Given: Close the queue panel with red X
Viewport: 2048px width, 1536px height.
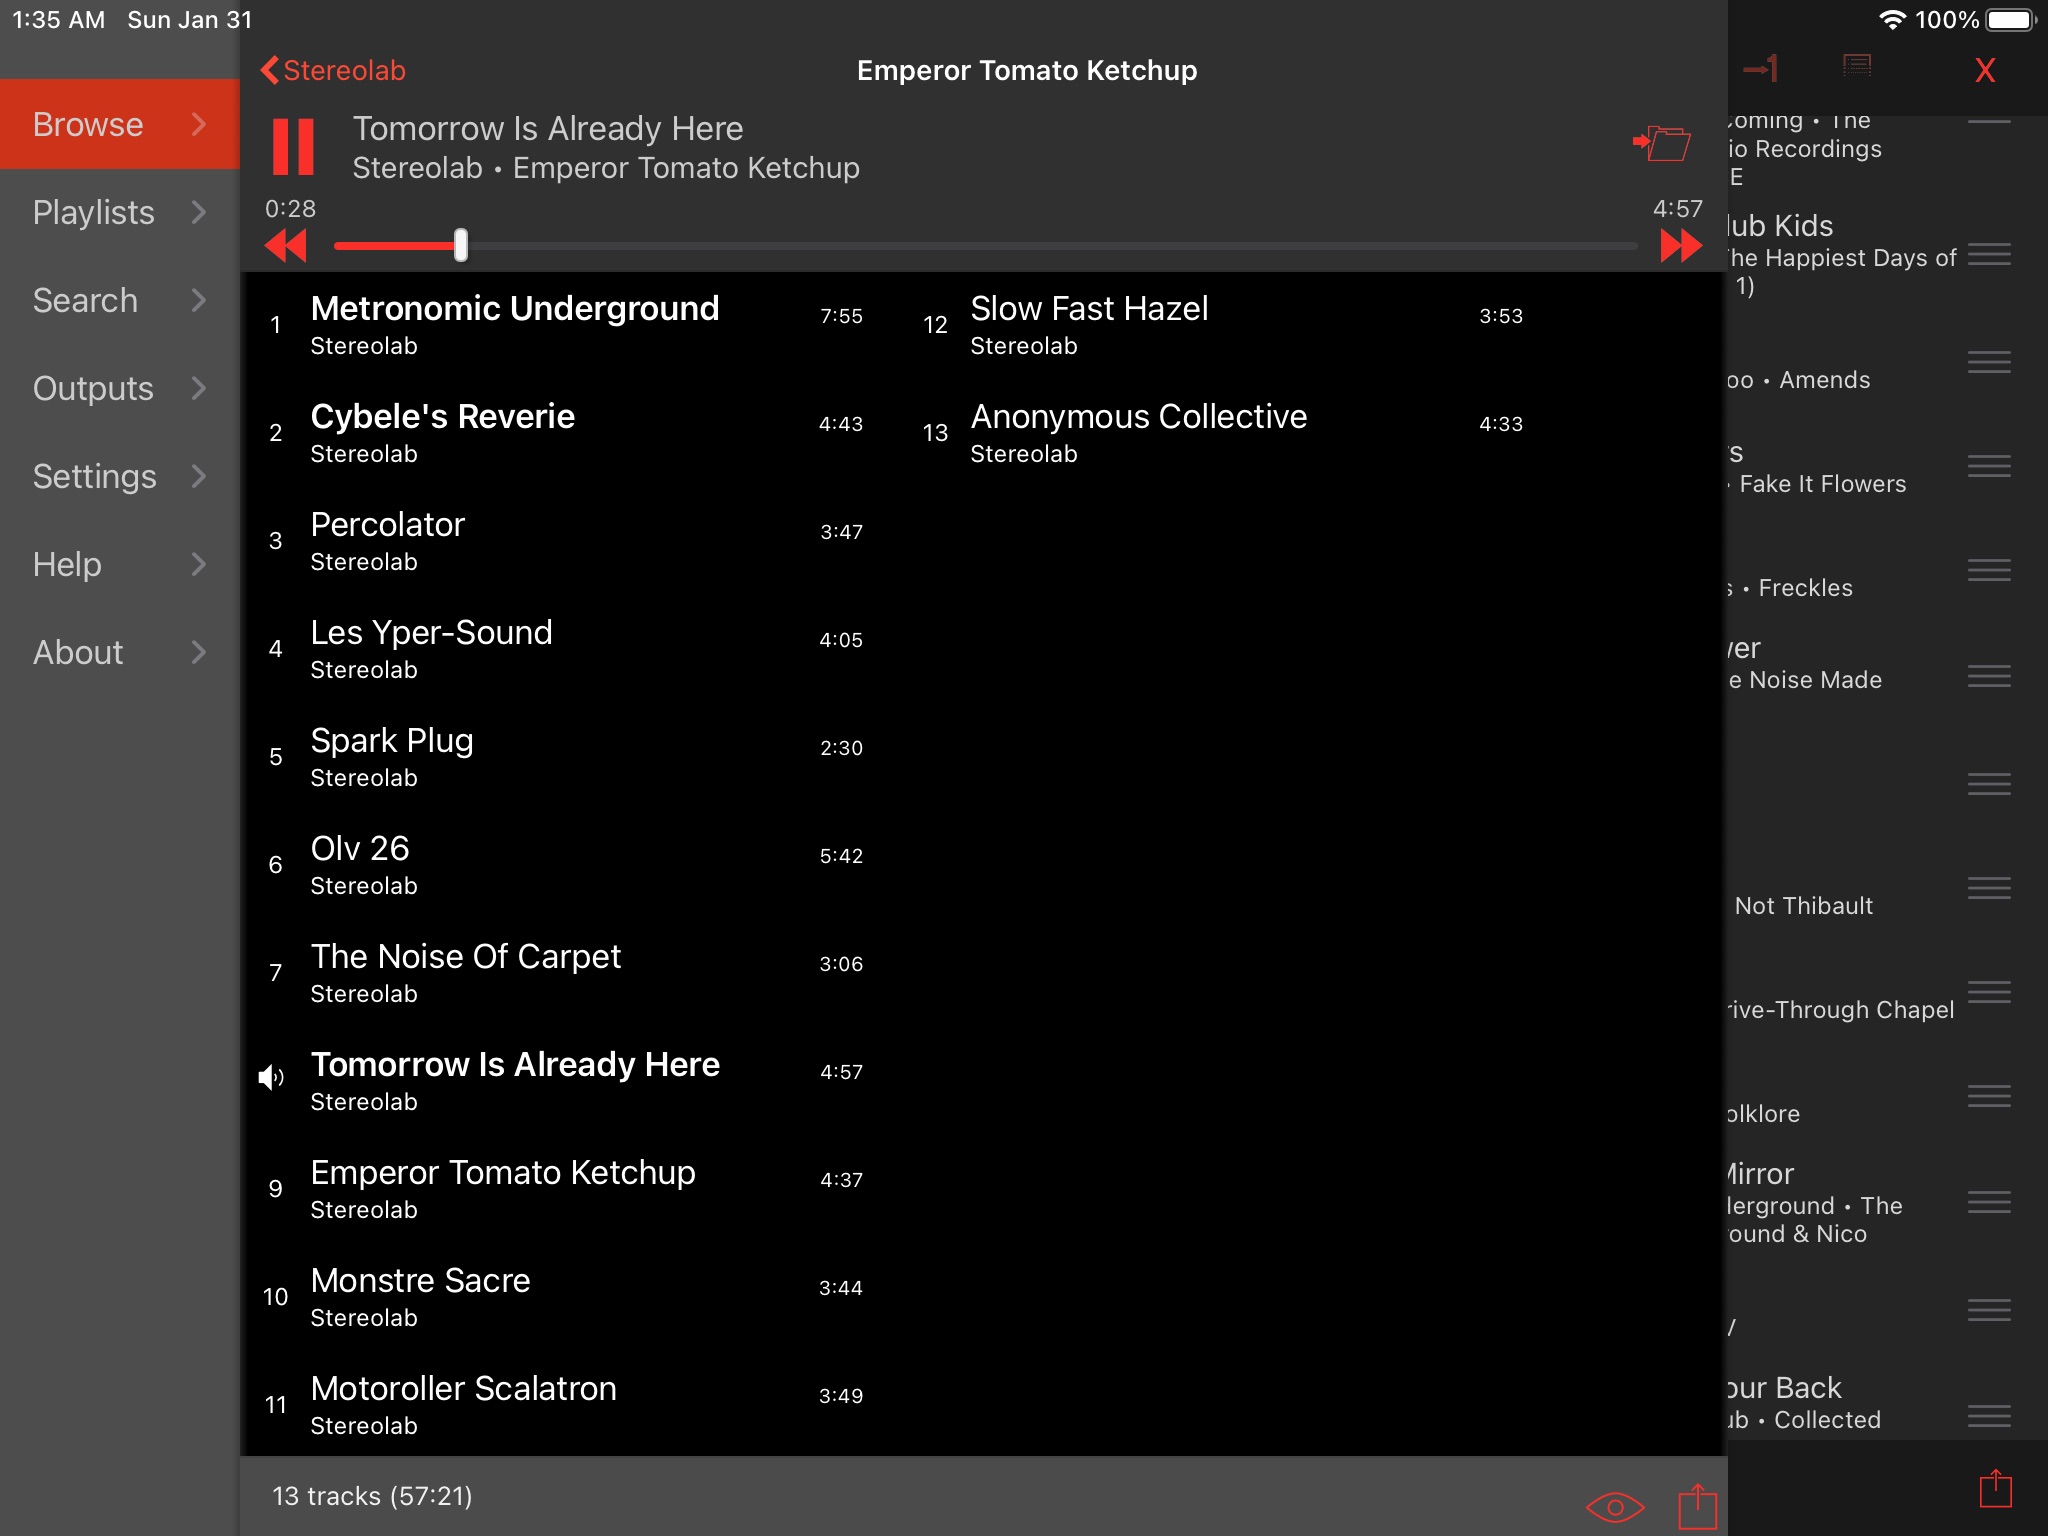Looking at the screenshot, I should [x=1985, y=70].
